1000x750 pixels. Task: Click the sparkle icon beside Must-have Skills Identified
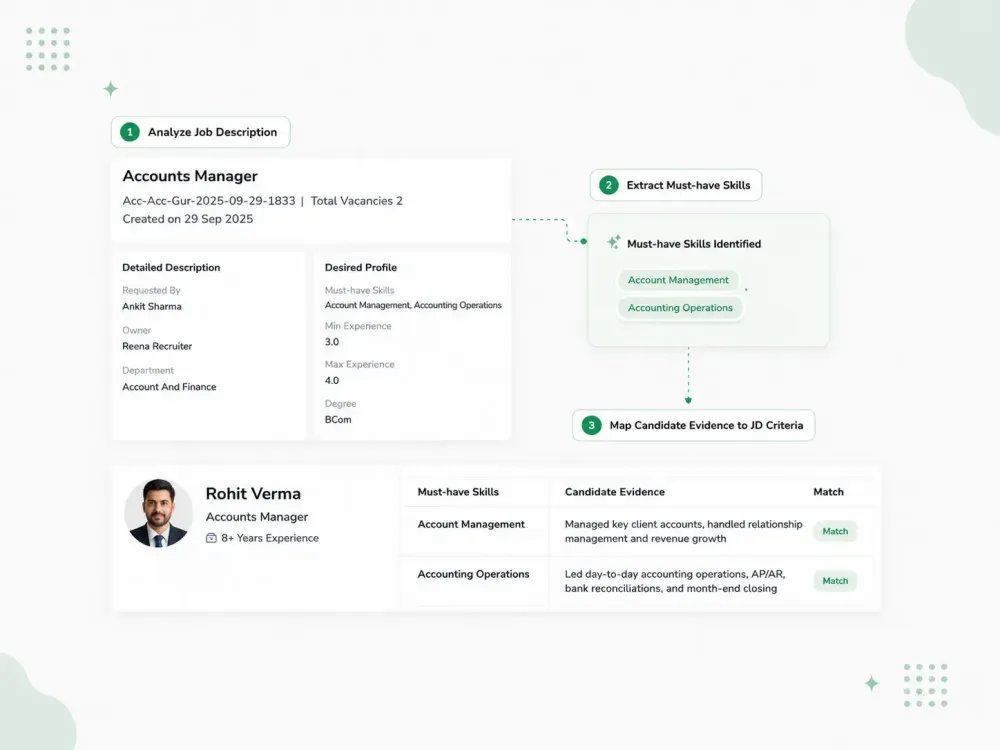click(x=614, y=242)
